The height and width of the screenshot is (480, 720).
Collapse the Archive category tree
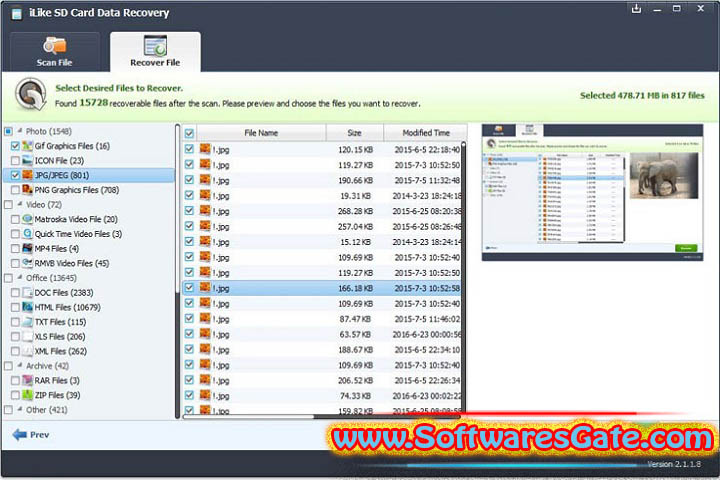click(x=20, y=366)
